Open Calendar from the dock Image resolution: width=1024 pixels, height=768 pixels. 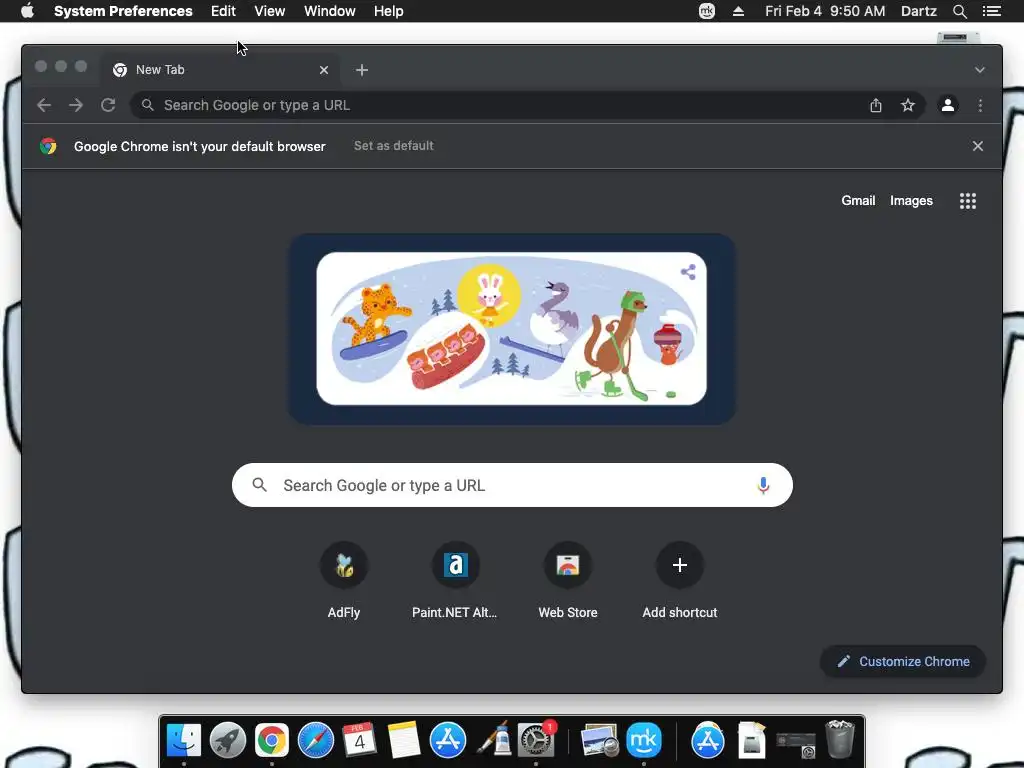pyautogui.click(x=360, y=741)
